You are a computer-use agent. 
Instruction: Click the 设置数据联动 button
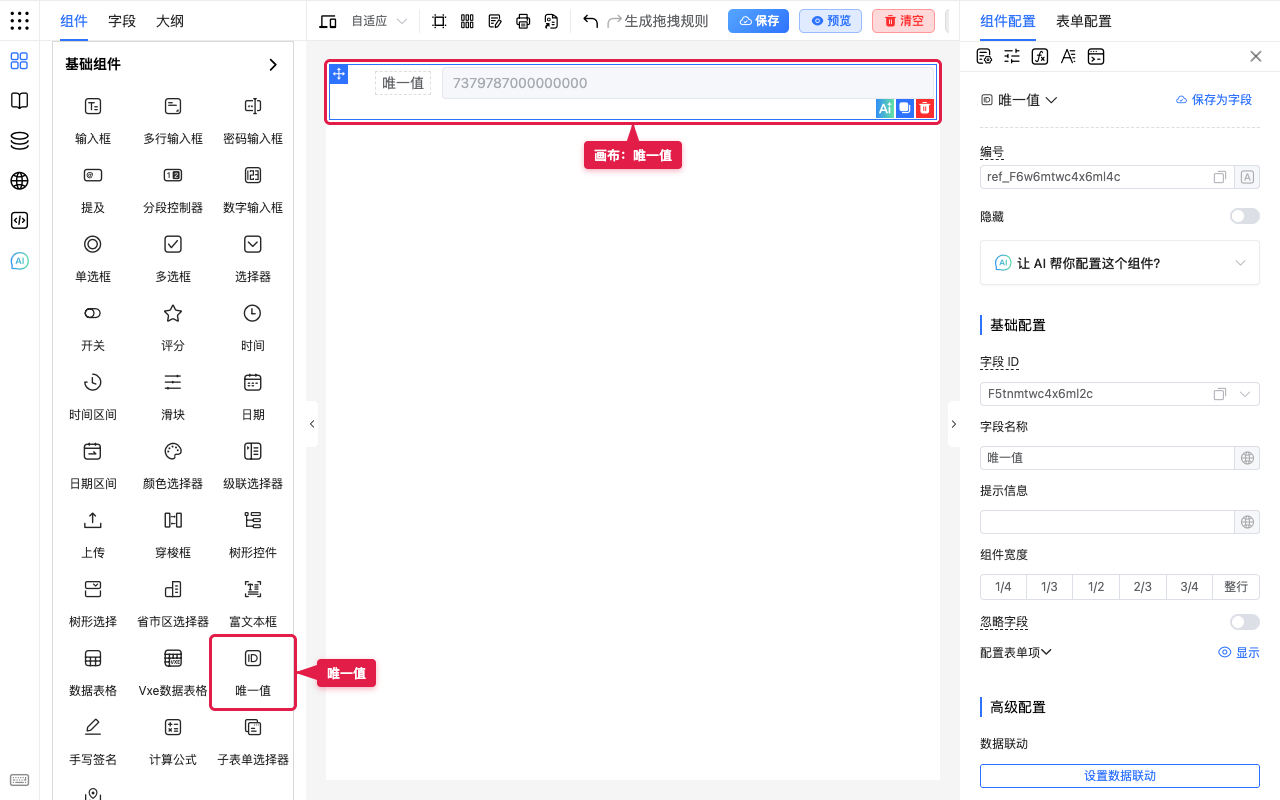[1120, 776]
